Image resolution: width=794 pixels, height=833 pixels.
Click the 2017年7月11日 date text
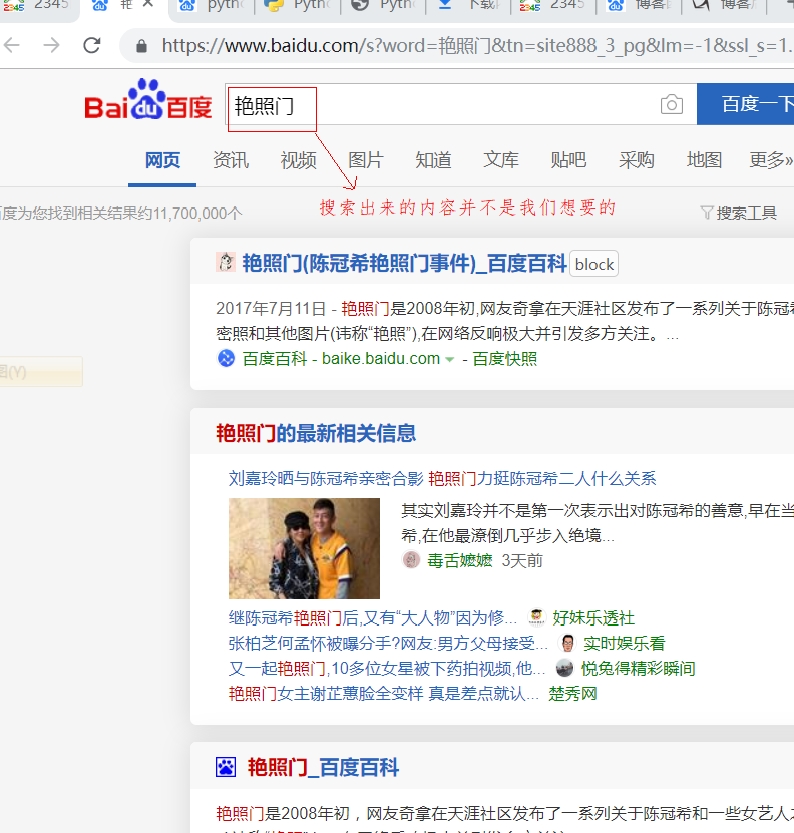coord(271,308)
